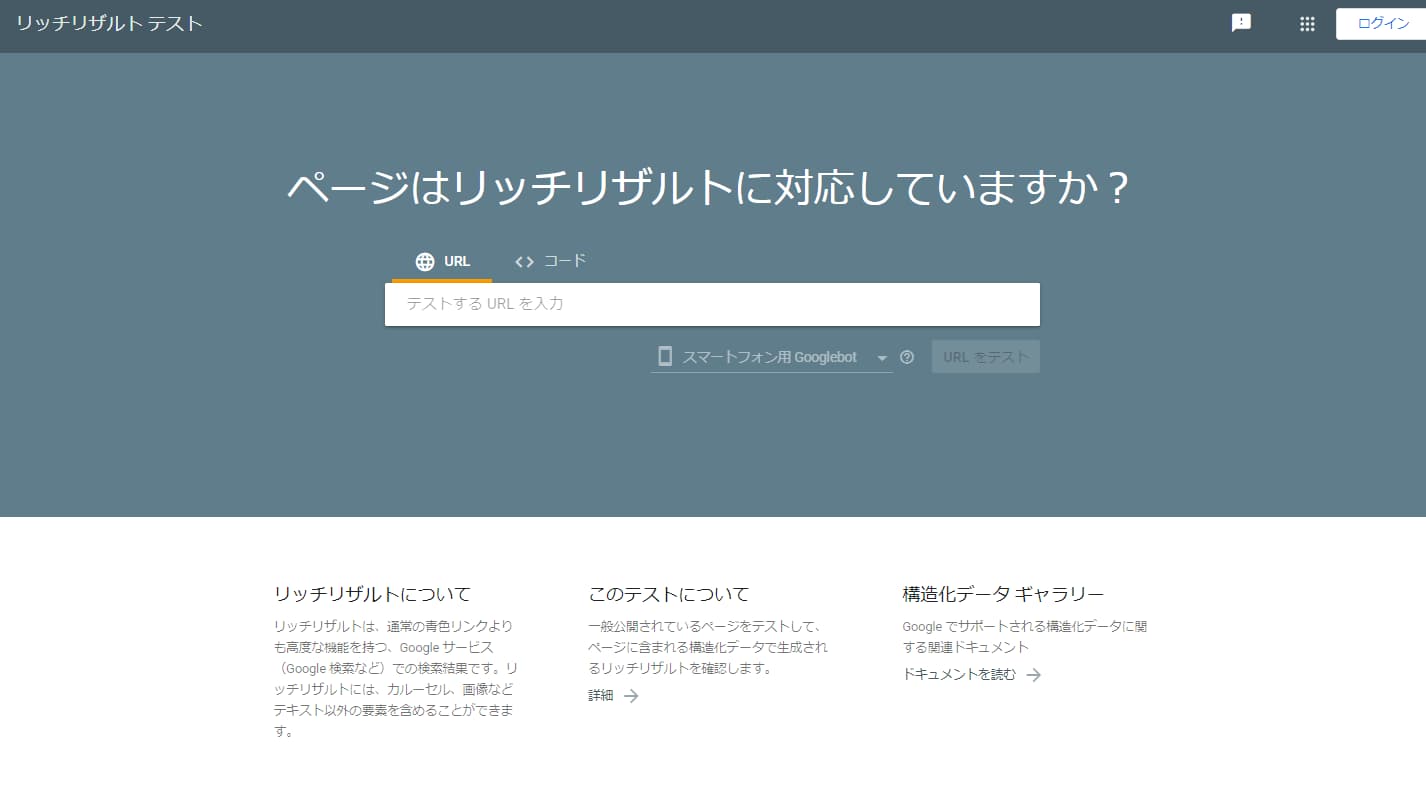Click the arrow next to ドキュメントを読む
1426x794 pixels.
(x=1033, y=675)
